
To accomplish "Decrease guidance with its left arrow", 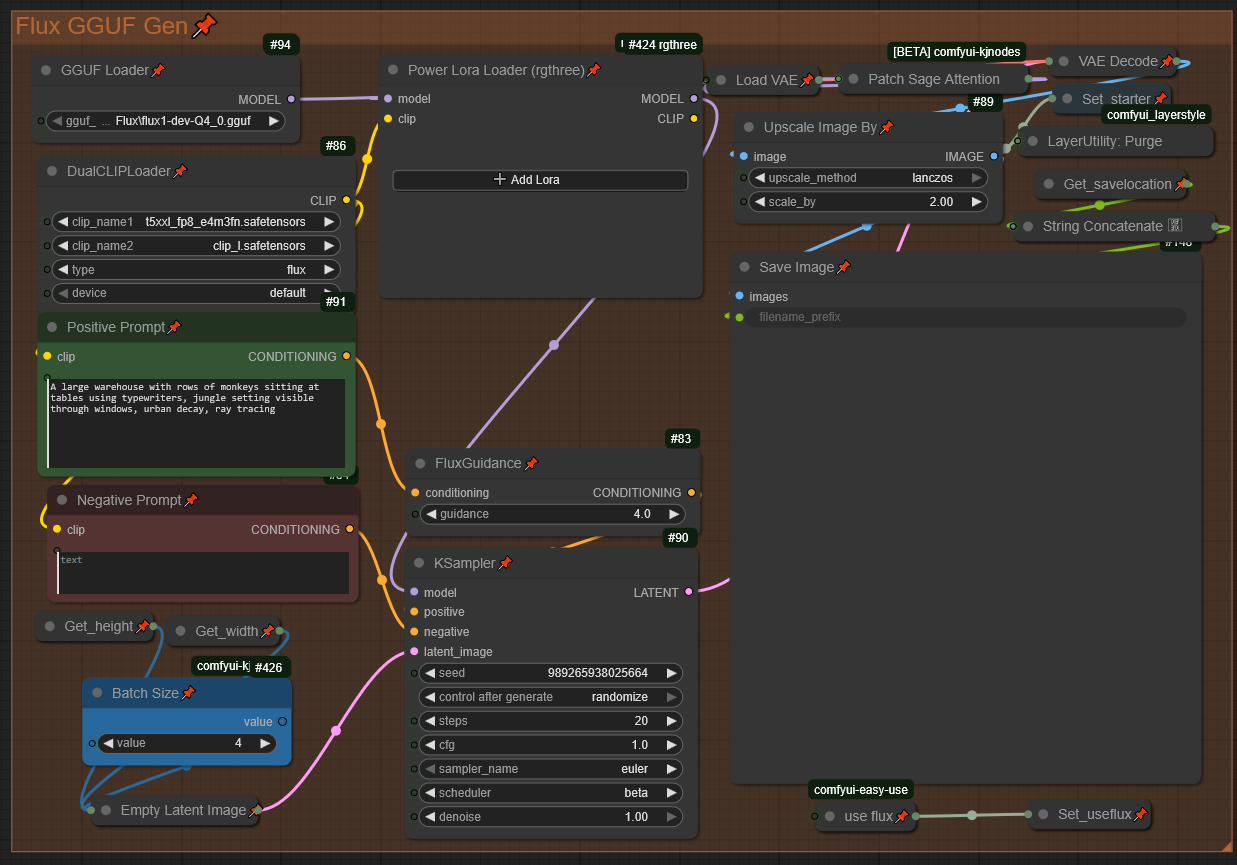I will [x=432, y=514].
